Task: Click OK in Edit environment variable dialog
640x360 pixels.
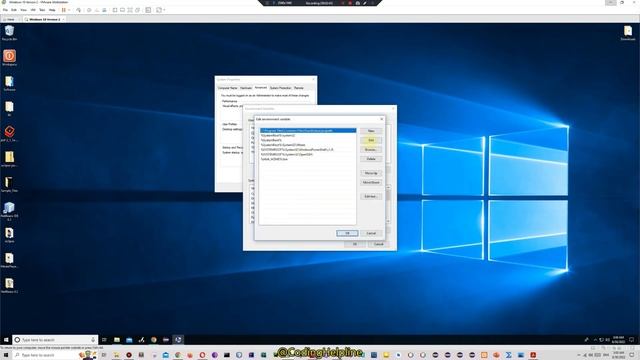Action: pyautogui.click(x=347, y=233)
